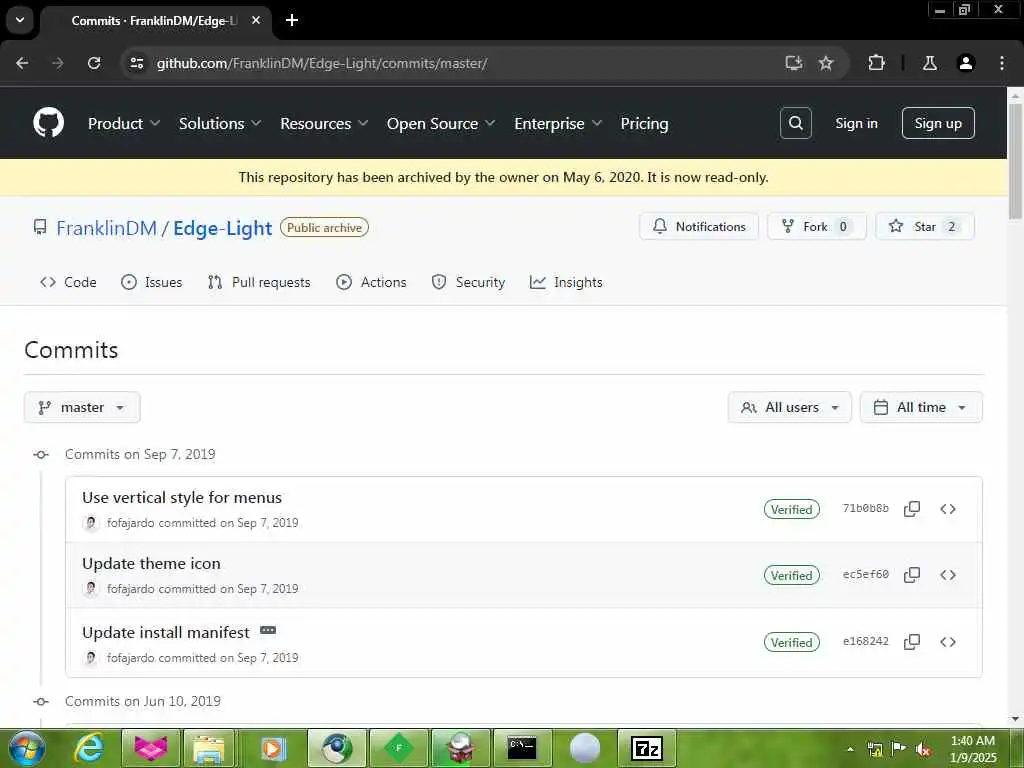
Task: Expand Solutions menu
Action: click(x=220, y=123)
